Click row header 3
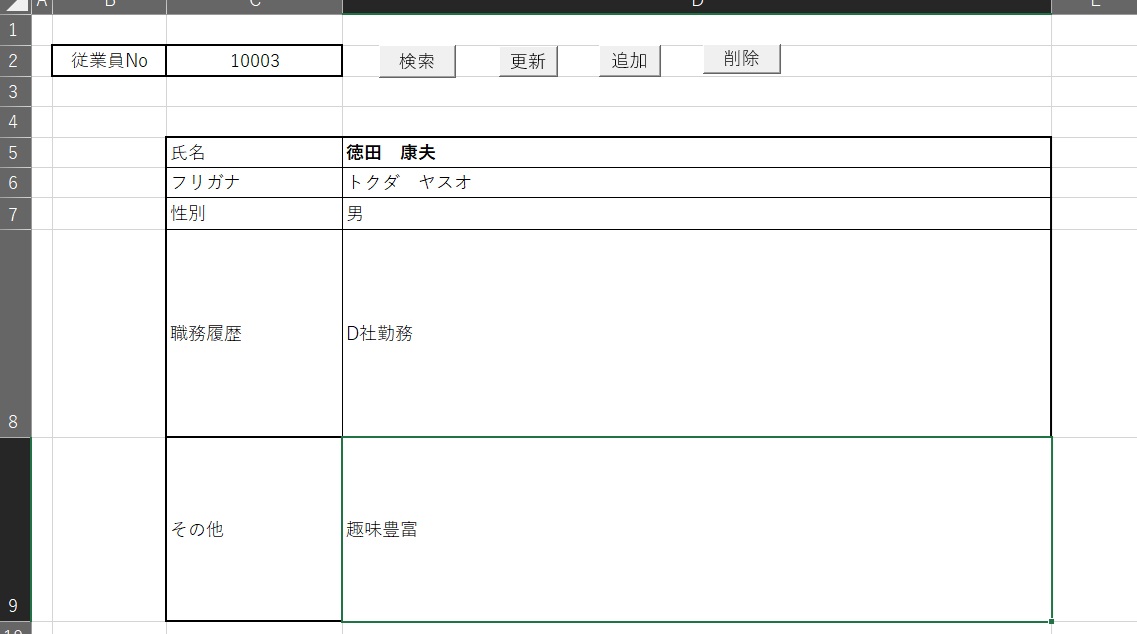 (14, 92)
